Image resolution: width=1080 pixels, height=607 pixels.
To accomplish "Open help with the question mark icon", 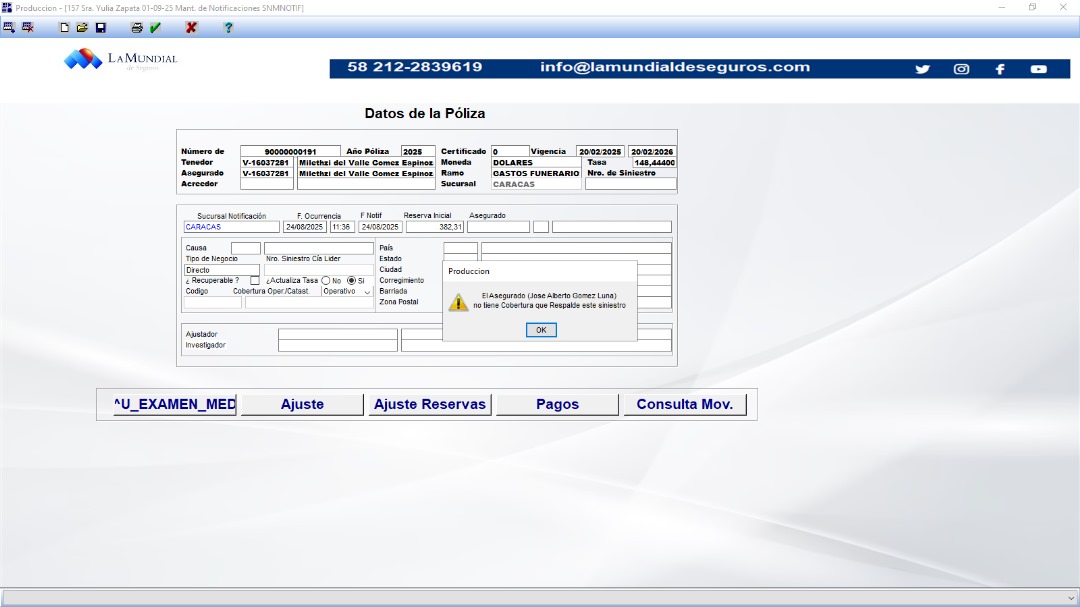I will 228,27.
